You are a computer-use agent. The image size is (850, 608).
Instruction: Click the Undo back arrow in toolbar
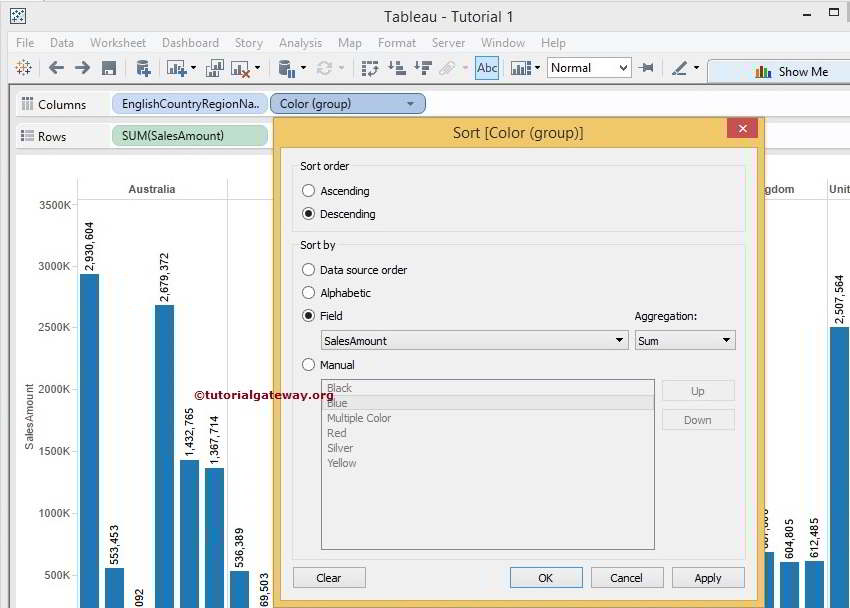(56, 68)
